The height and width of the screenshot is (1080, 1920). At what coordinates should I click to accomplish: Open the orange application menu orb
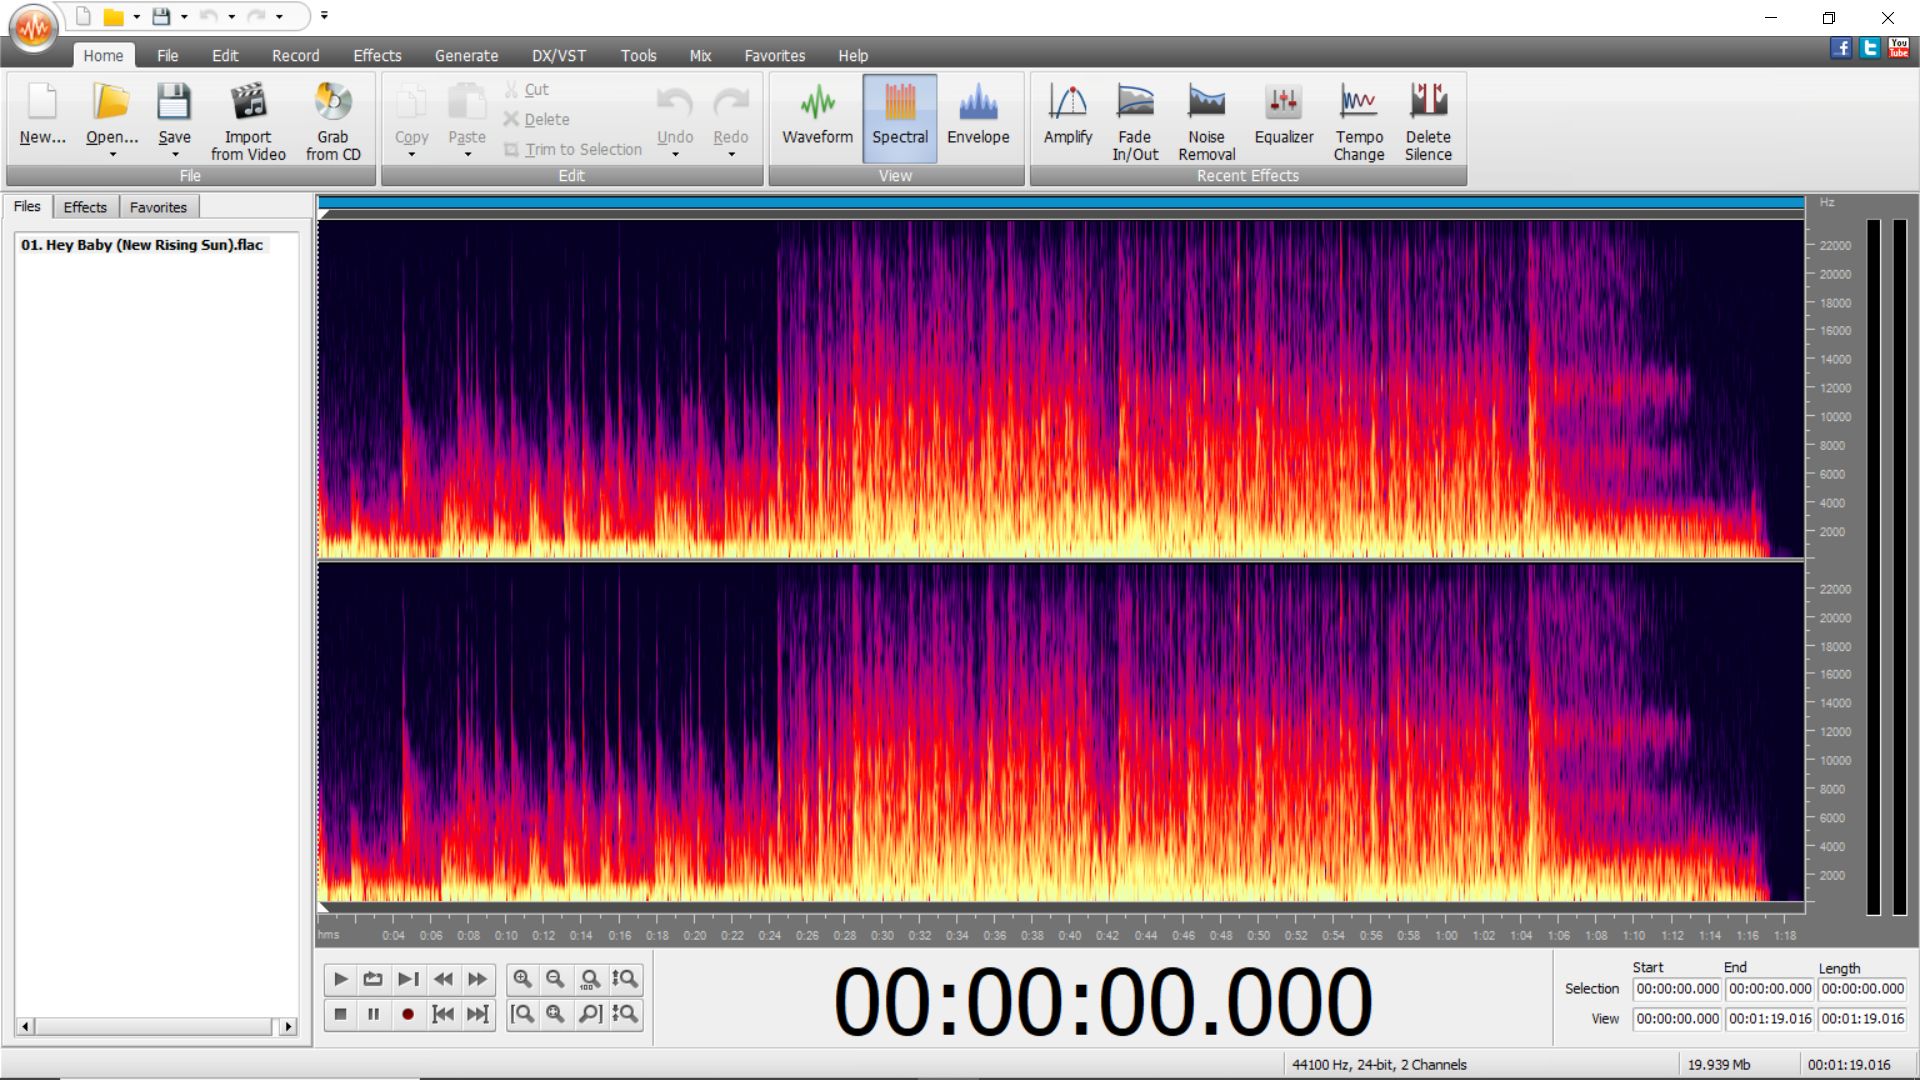(x=34, y=28)
